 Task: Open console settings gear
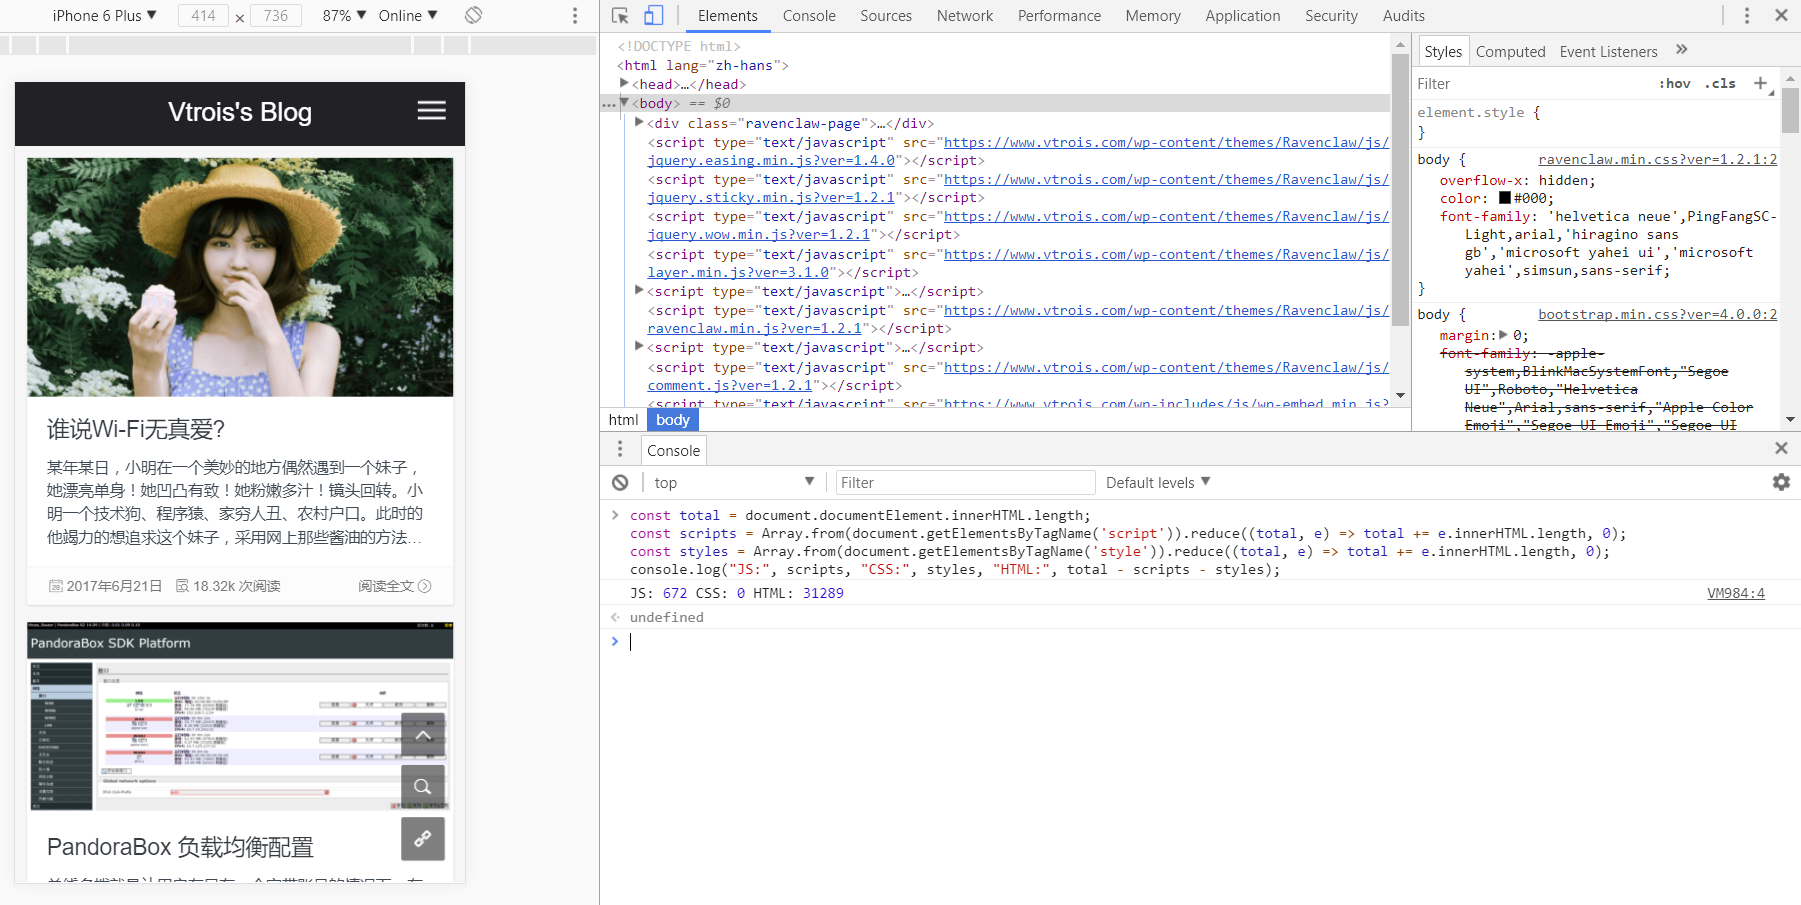[1781, 482]
